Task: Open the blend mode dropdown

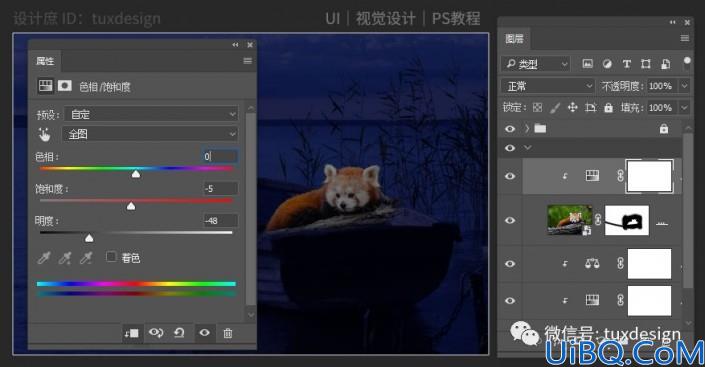Action: [548, 85]
